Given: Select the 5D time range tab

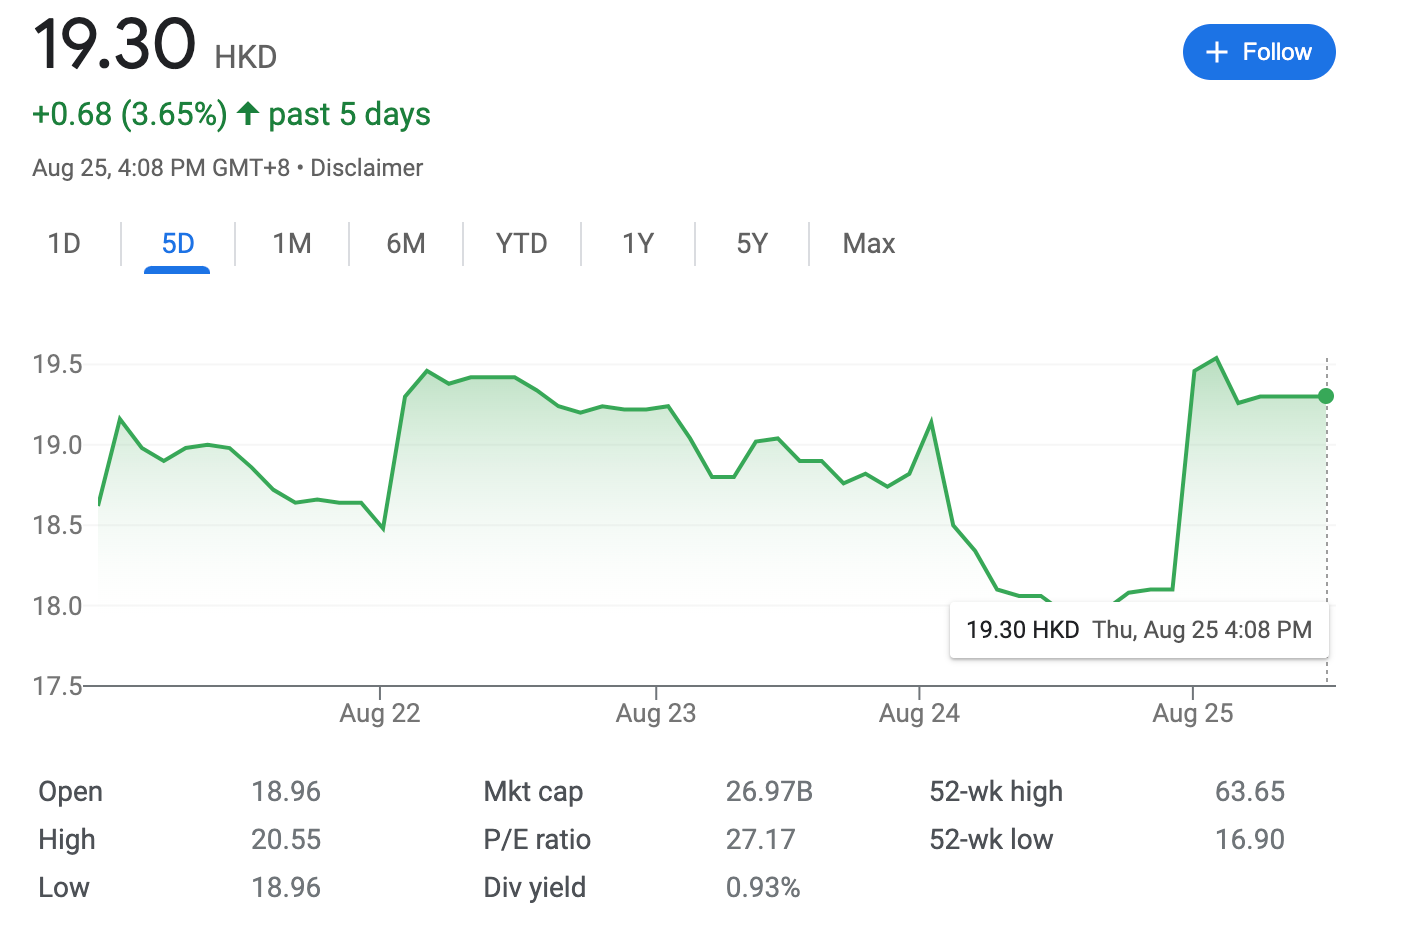Looking at the screenshot, I should tap(178, 244).
